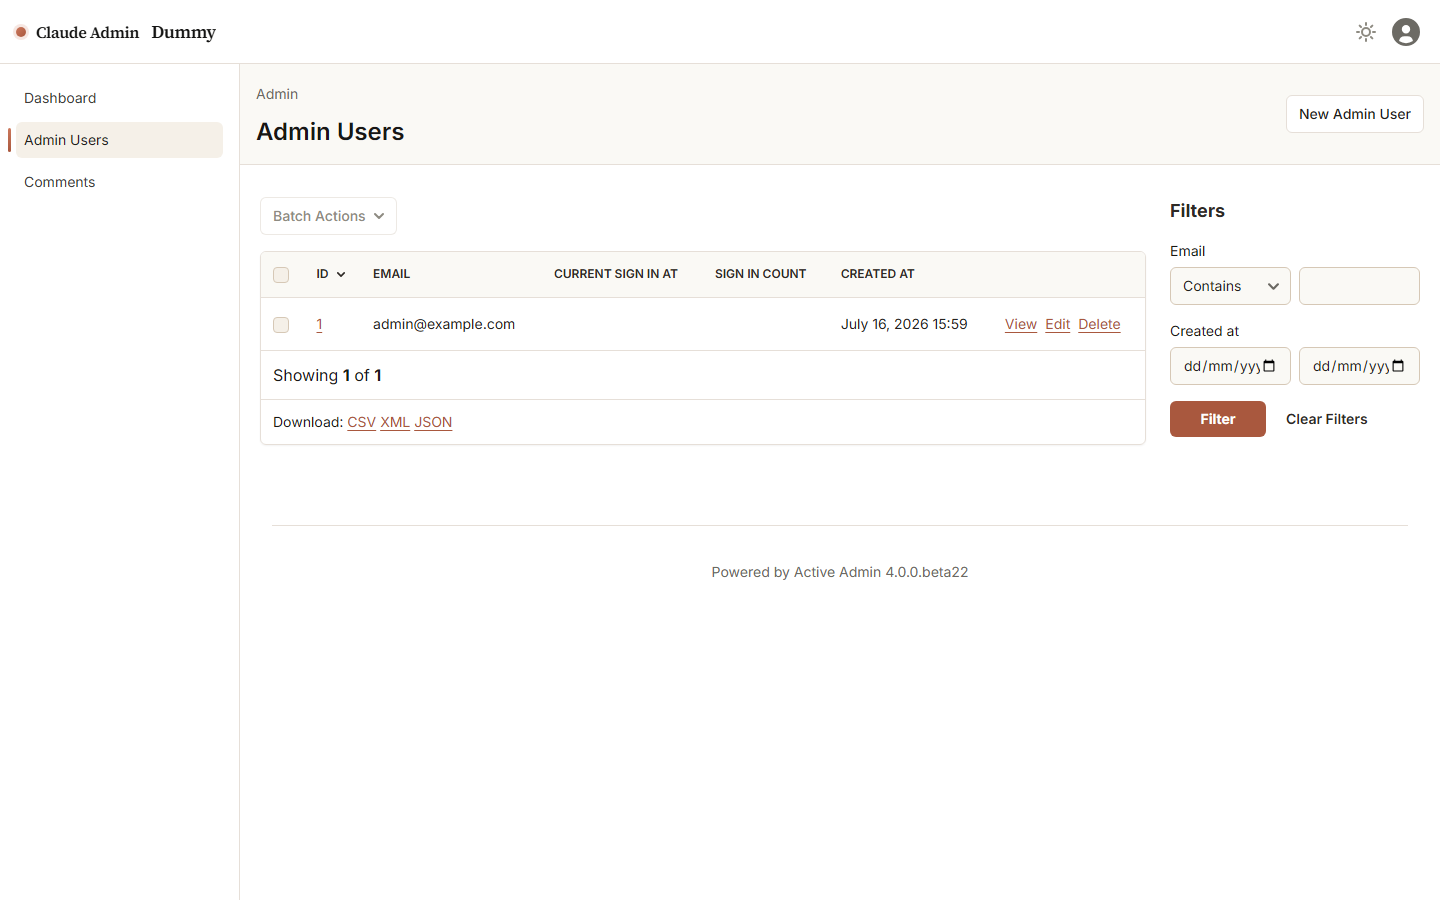Select the July 16, 2026 15:59 date cell
This screenshot has height=900, width=1440.
(904, 324)
